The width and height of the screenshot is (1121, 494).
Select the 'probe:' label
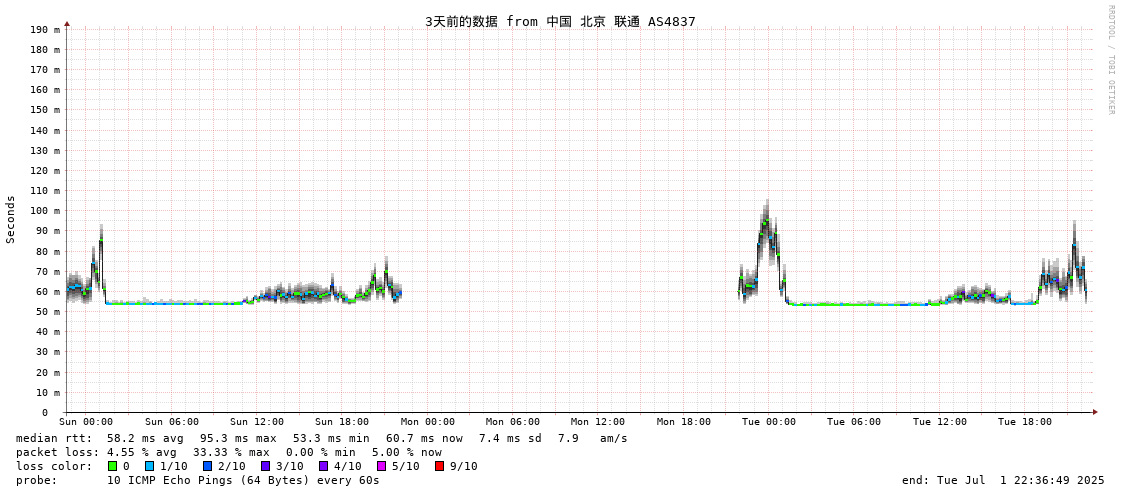click(36, 480)
